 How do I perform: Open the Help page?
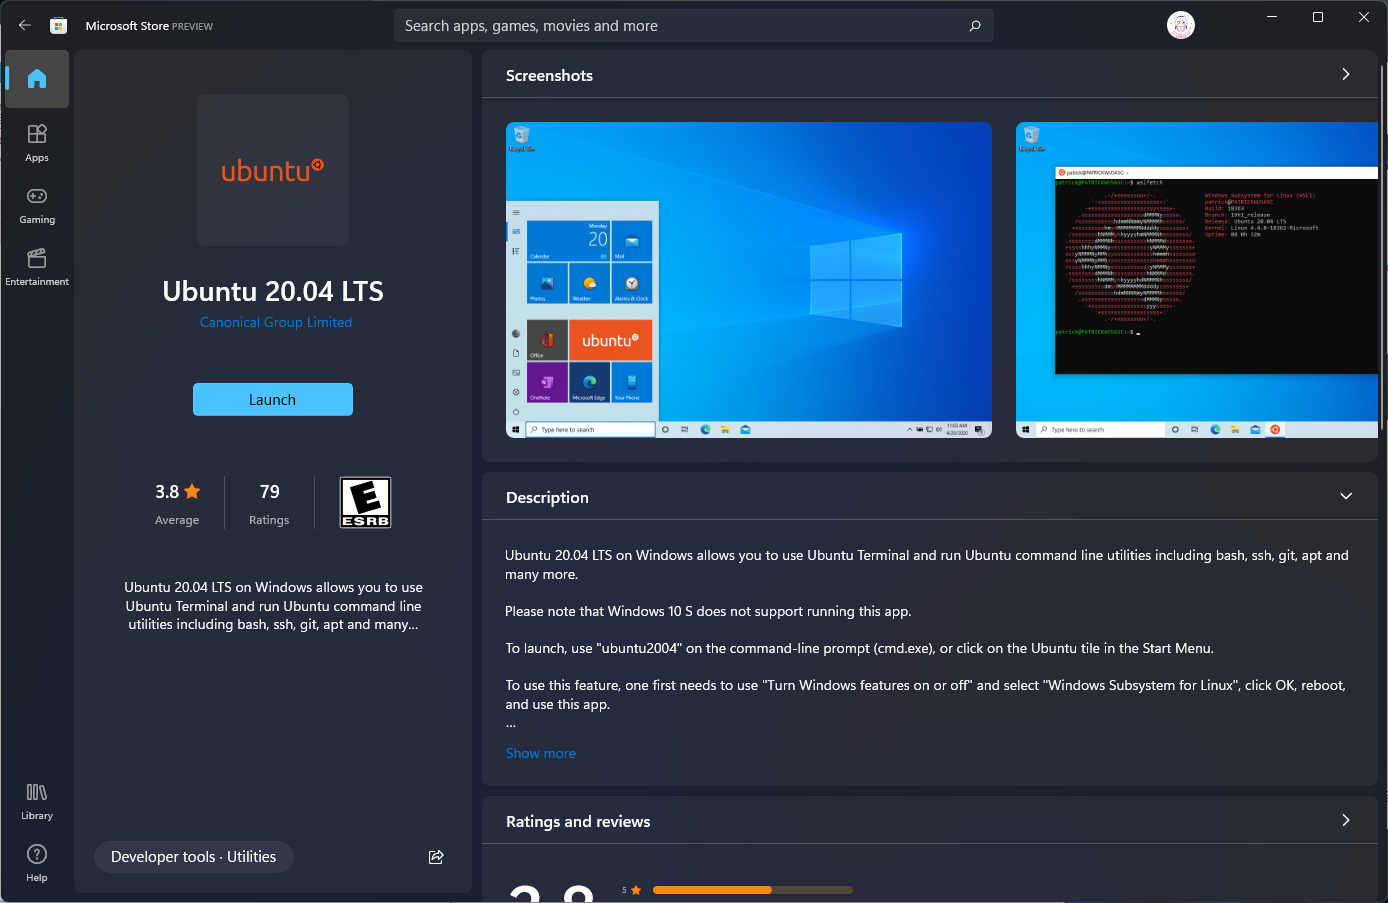37,863
